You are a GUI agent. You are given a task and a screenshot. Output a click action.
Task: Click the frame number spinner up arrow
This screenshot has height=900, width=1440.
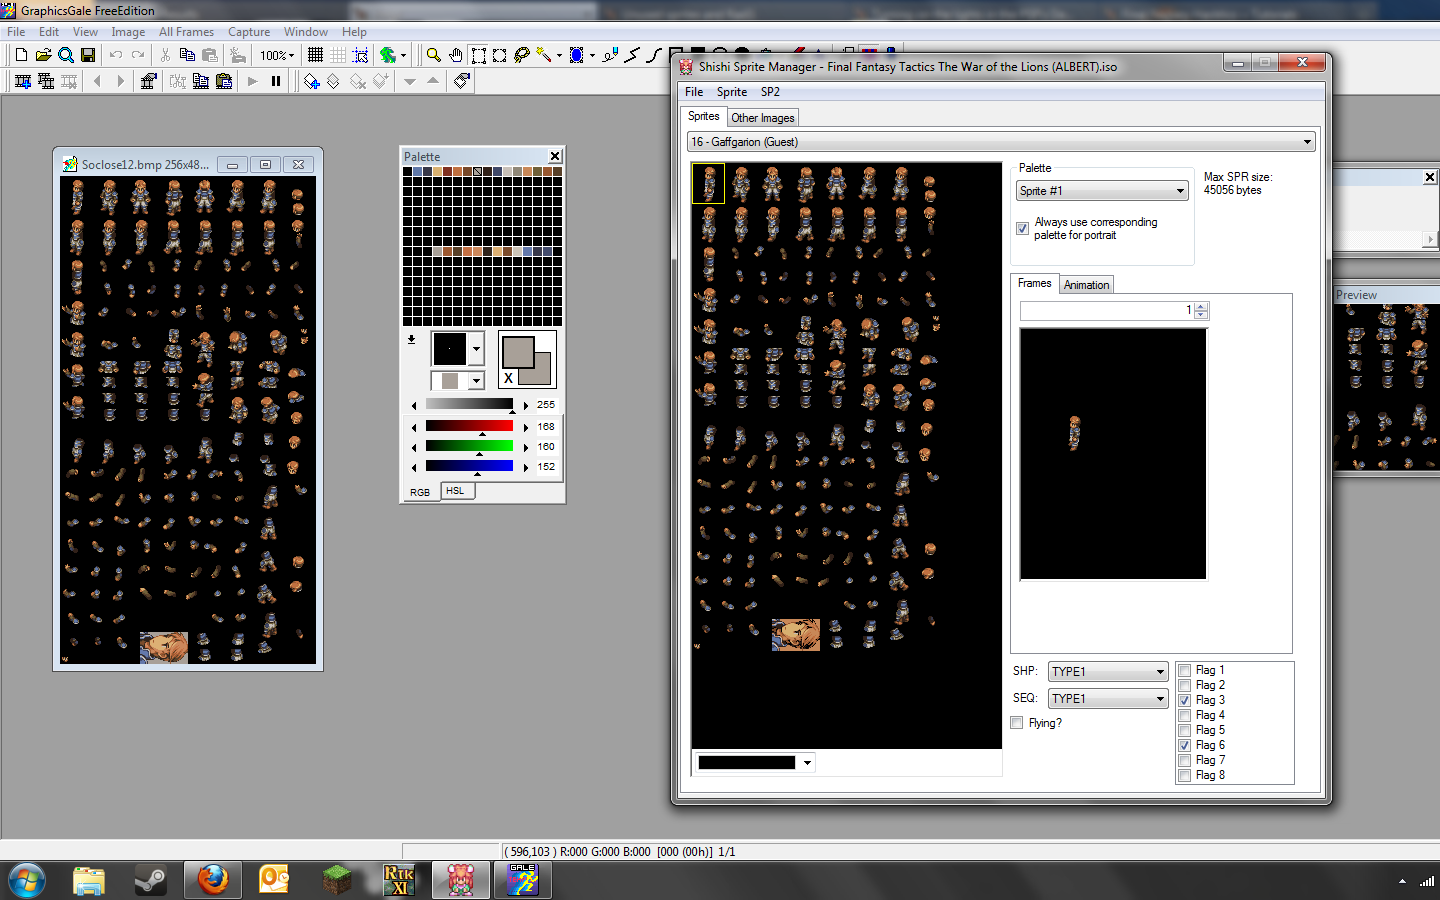tap(1201, 307)
